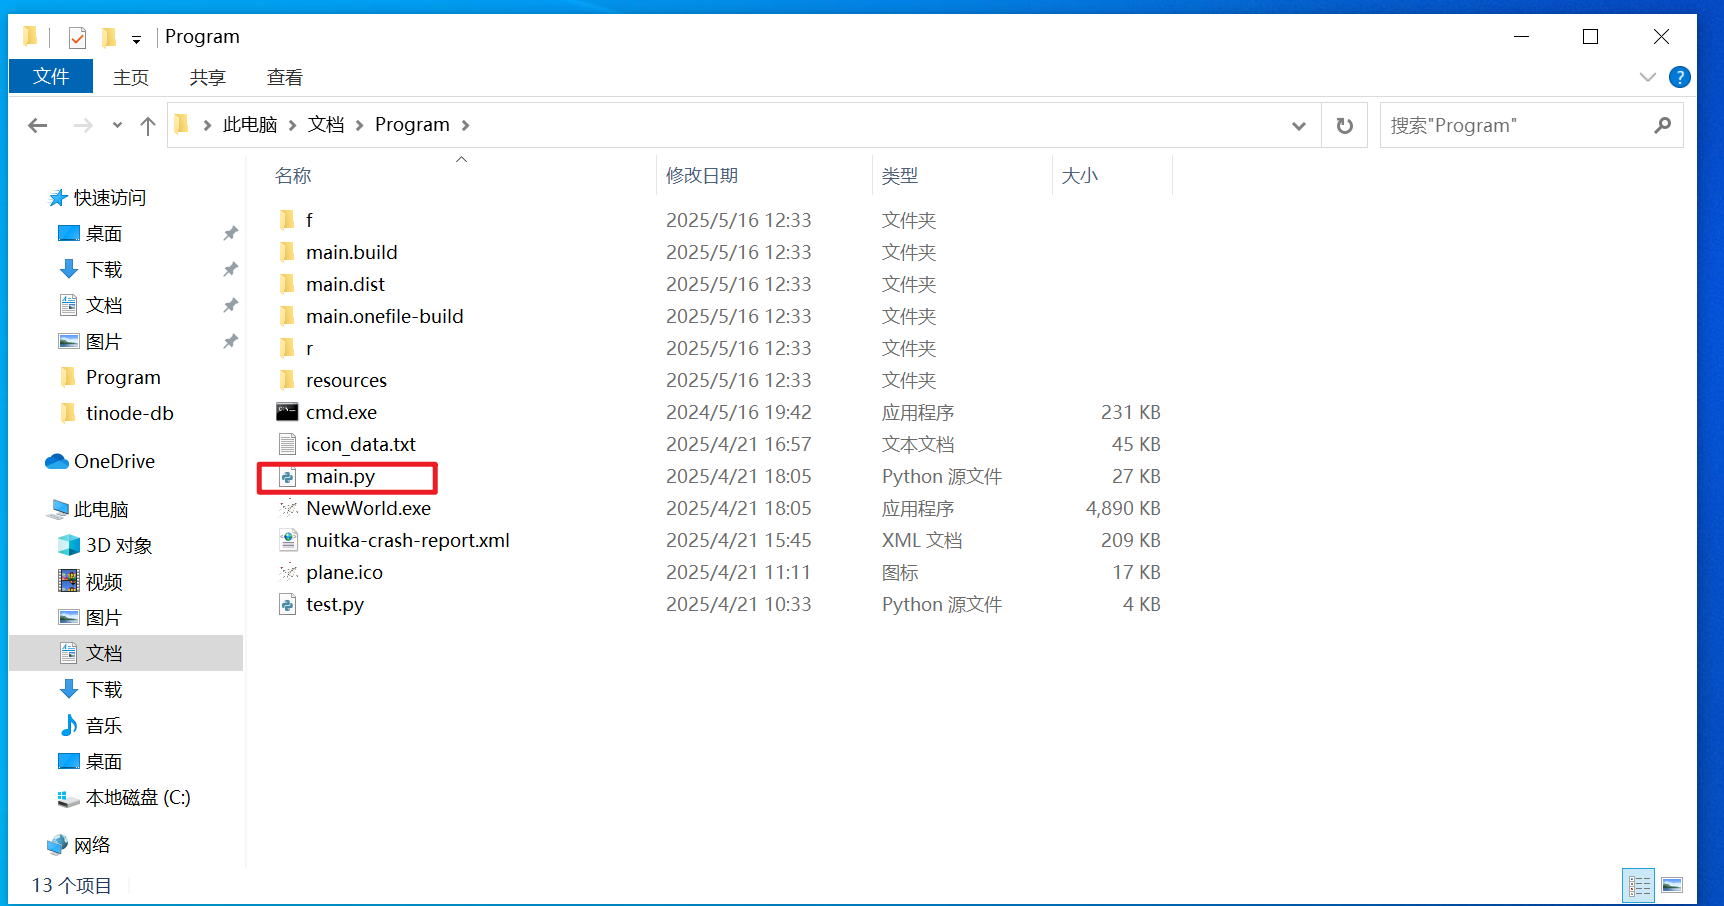The image size is (1724, 906).
Task: Open the 文件 menu tab
Action: tap(51, 77)
